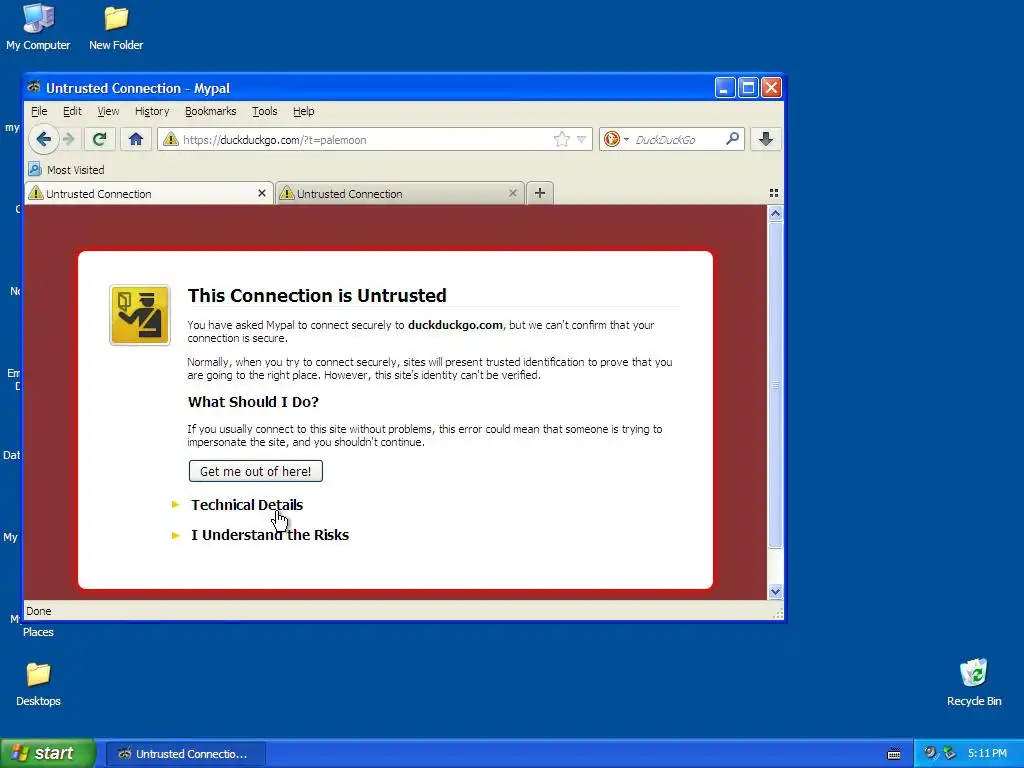Click the first system tray icon

click(931, 753)
